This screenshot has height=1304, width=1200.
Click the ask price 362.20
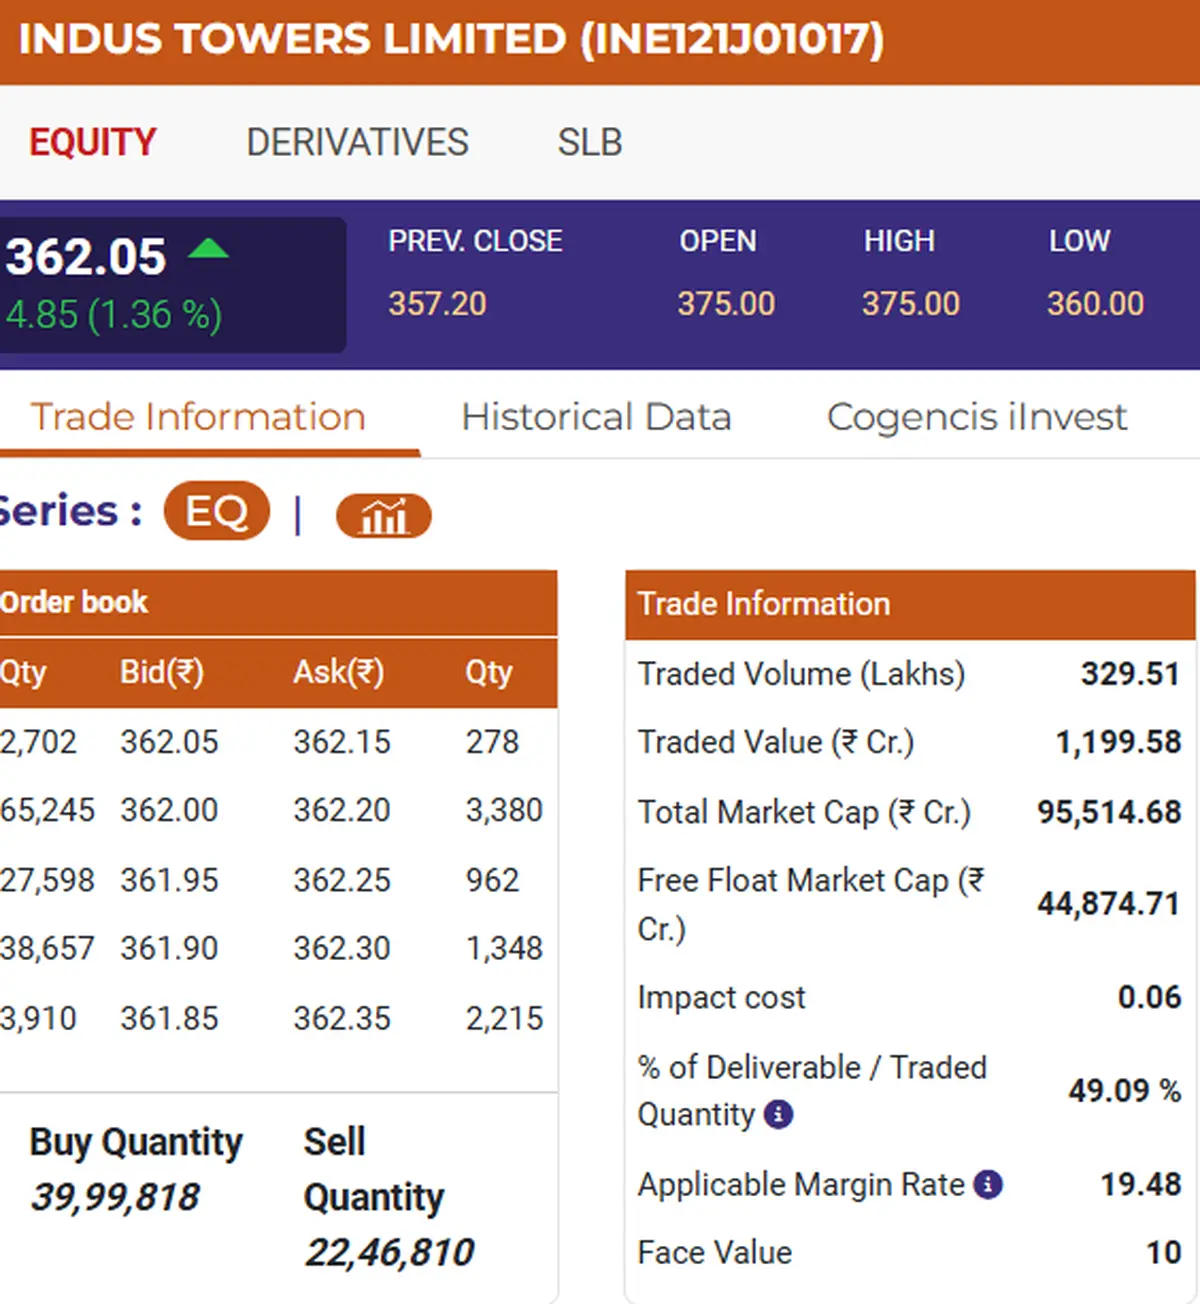342,810
